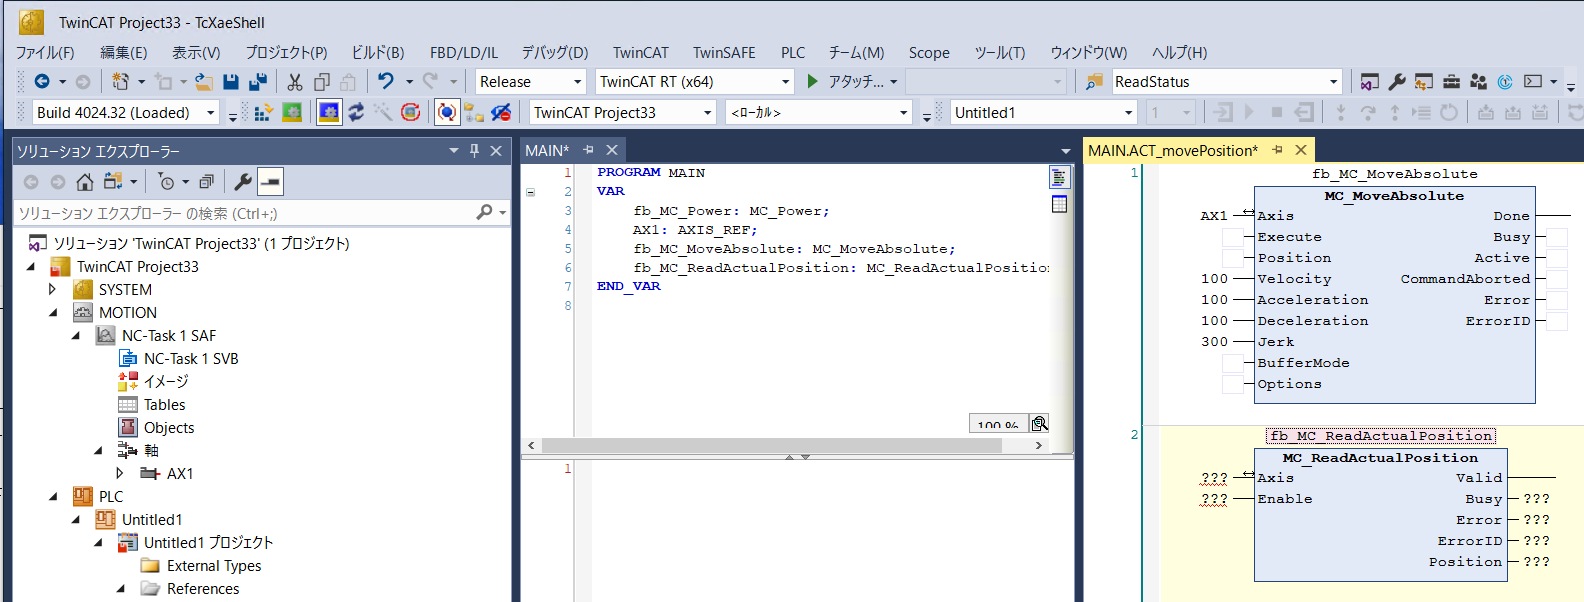The height and width of the screenshot is (602, 1584).
Task: Open the ファイル(F) menu
Action: tap(45, 52)
